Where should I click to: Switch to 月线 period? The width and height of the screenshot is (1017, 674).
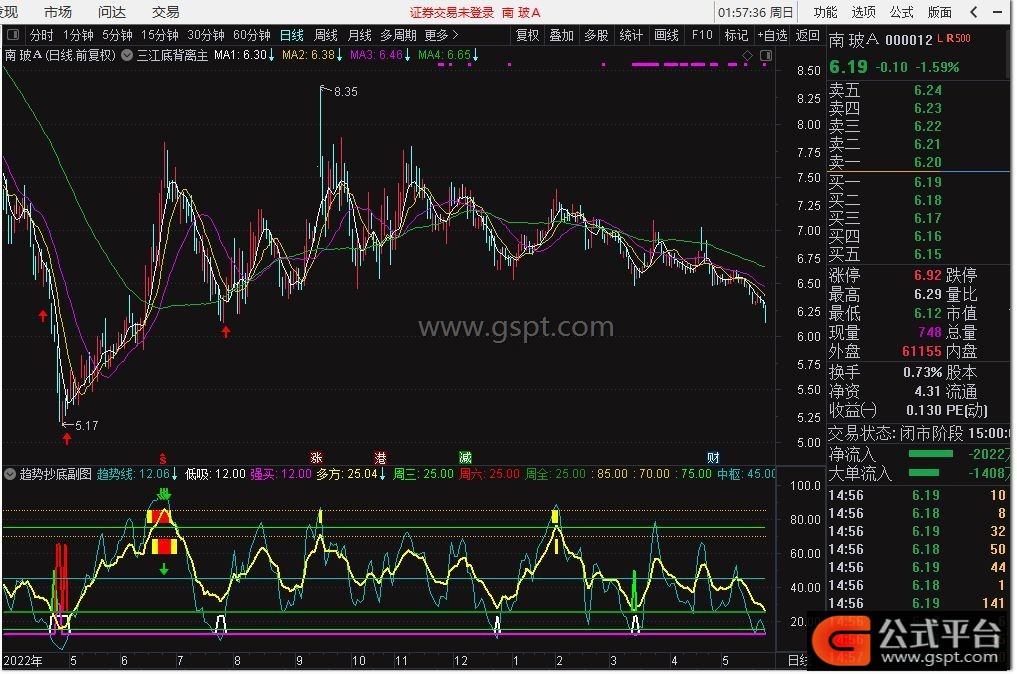(359, 35)
